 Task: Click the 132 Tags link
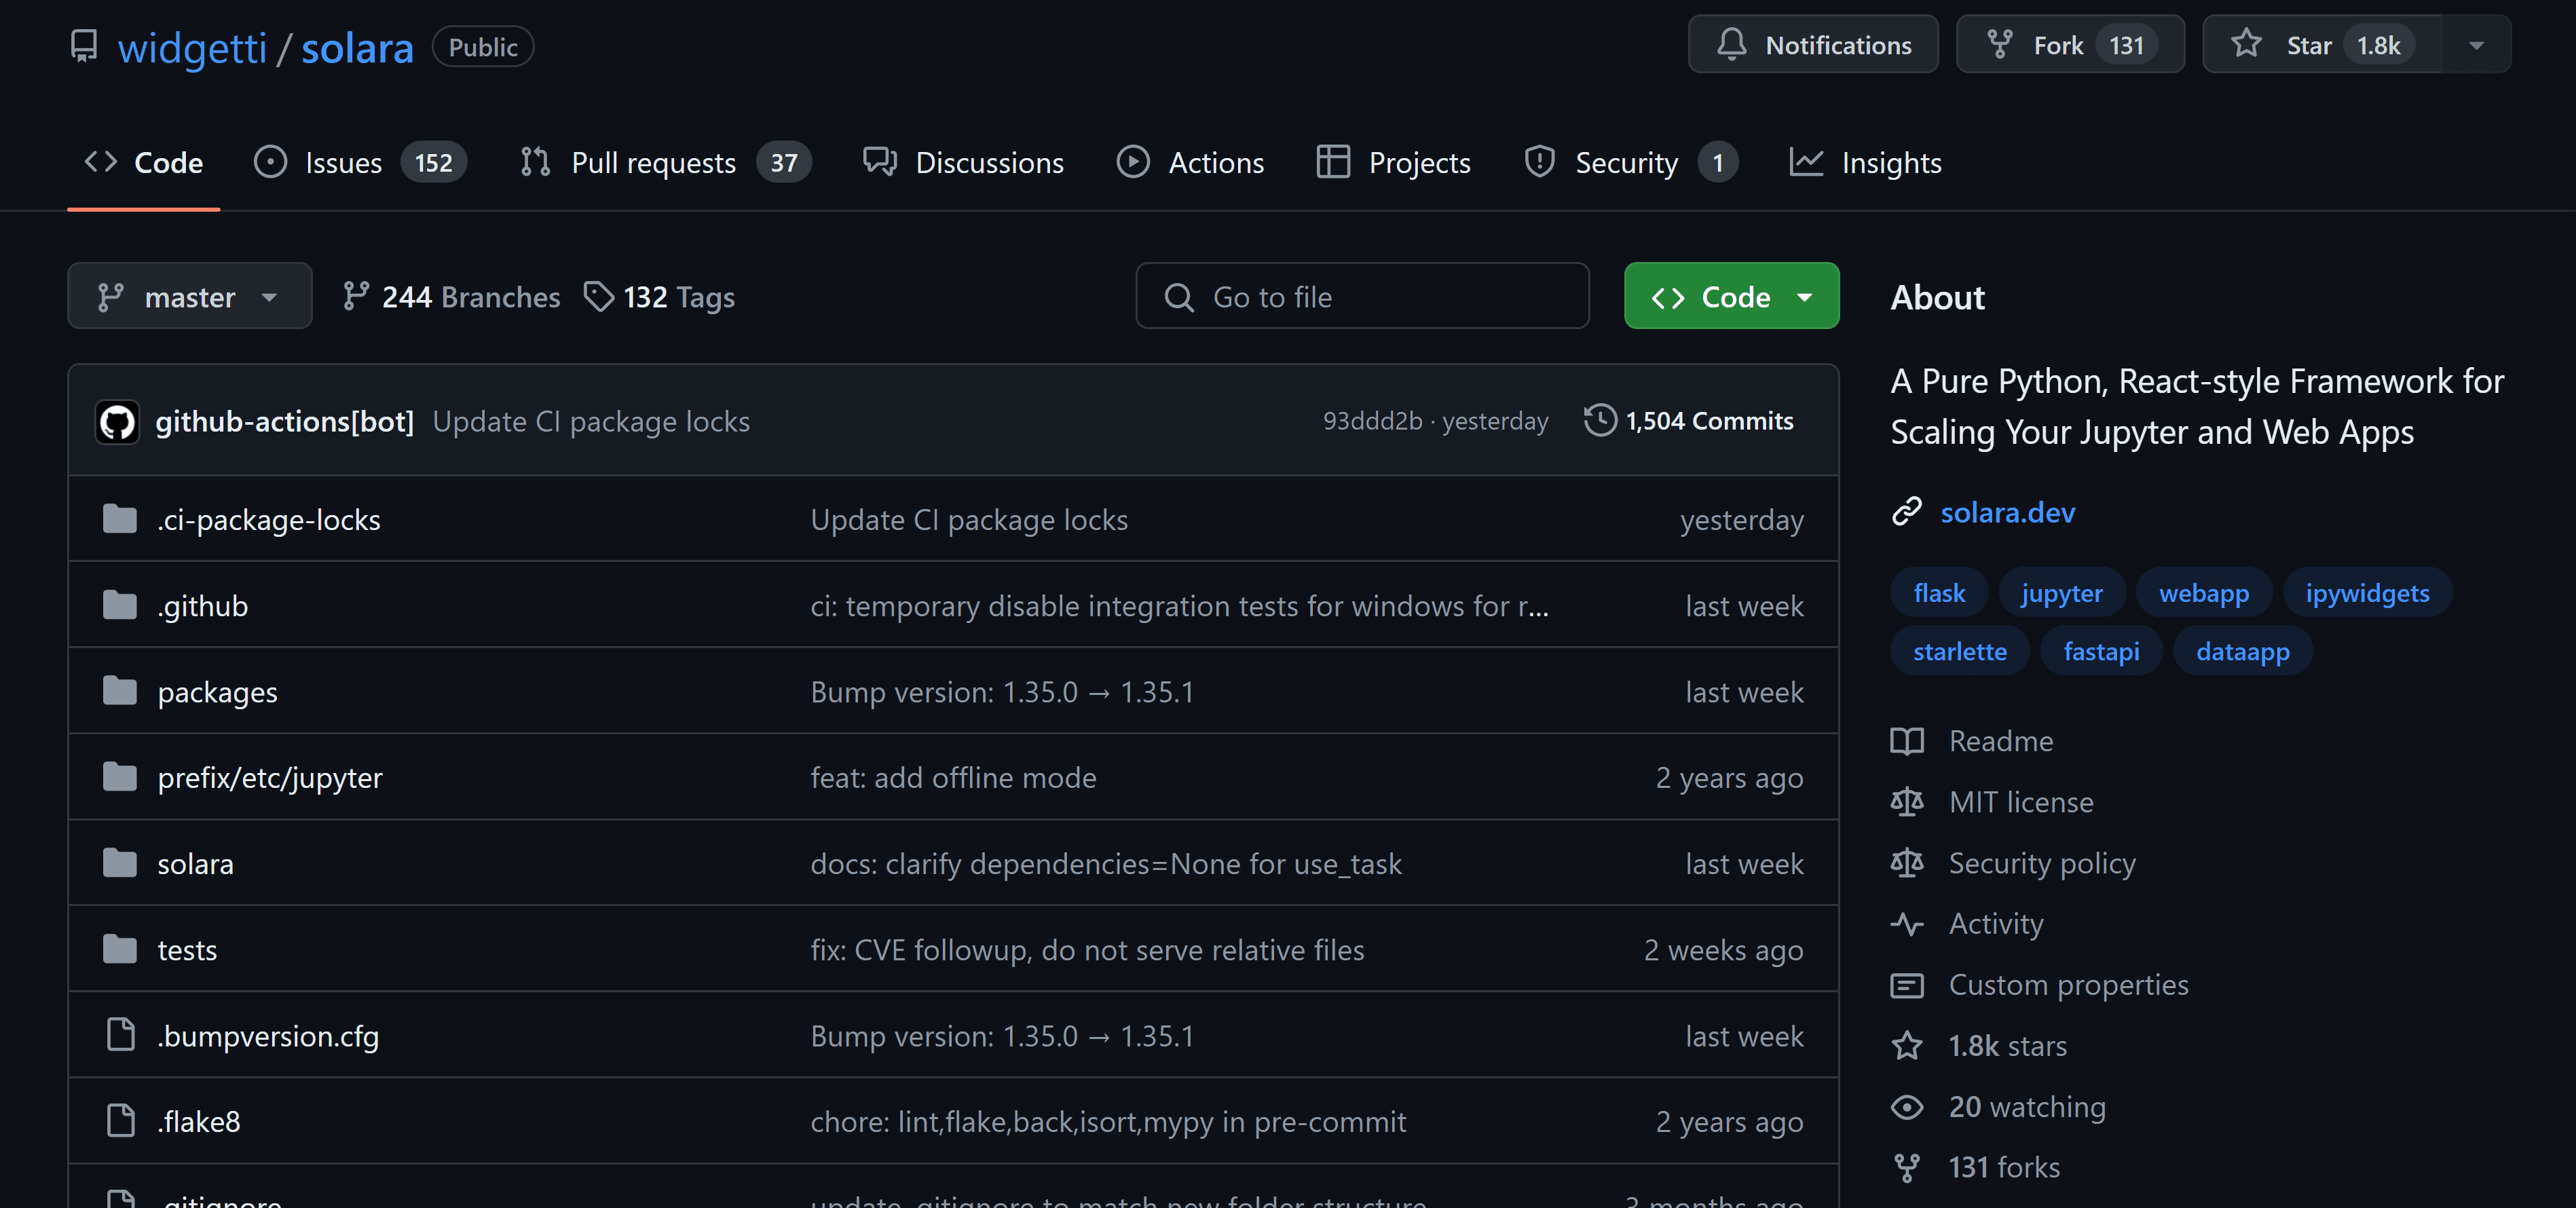(660, 296)
